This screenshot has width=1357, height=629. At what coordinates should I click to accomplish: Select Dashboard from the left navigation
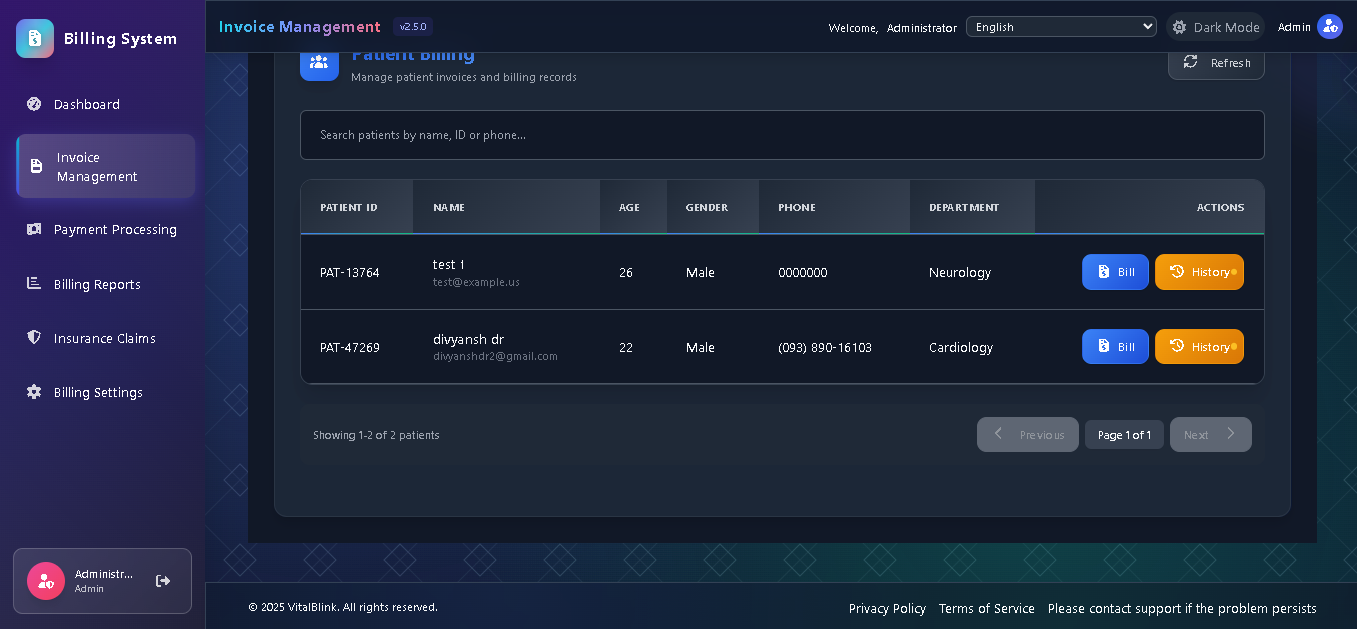click(85, 104)
